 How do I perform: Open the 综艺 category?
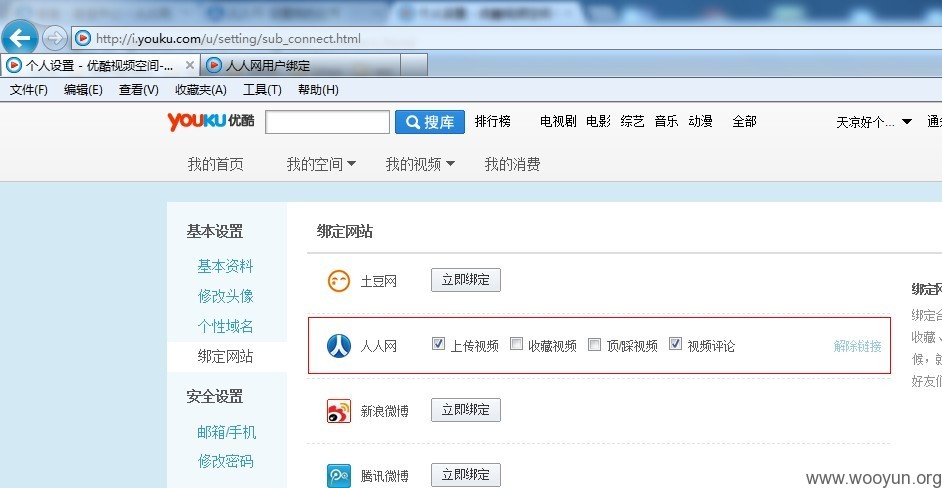coord(632,121)
